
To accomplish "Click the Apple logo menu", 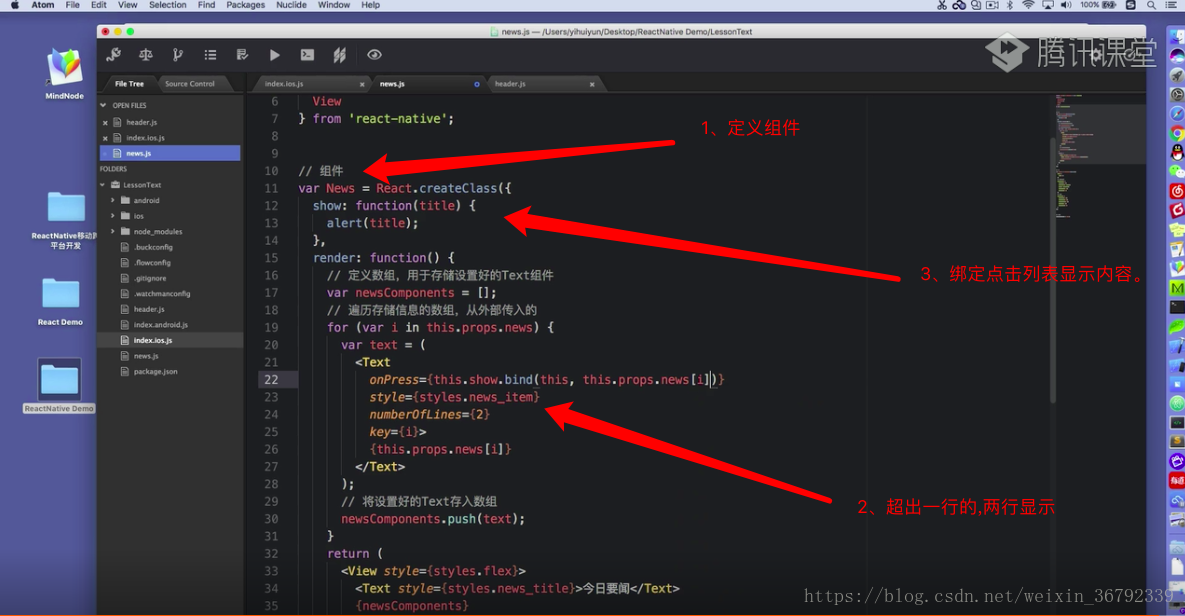I will tap(14, 5).
